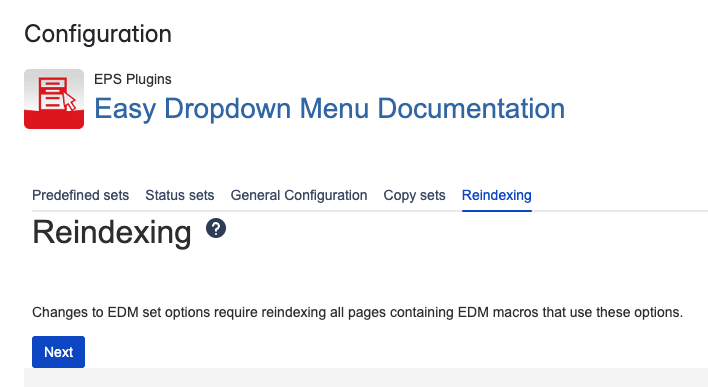Open the Easy Dropdown Menu Documentation link
This screenshot has height=387, width=708.
pos(330,108)
